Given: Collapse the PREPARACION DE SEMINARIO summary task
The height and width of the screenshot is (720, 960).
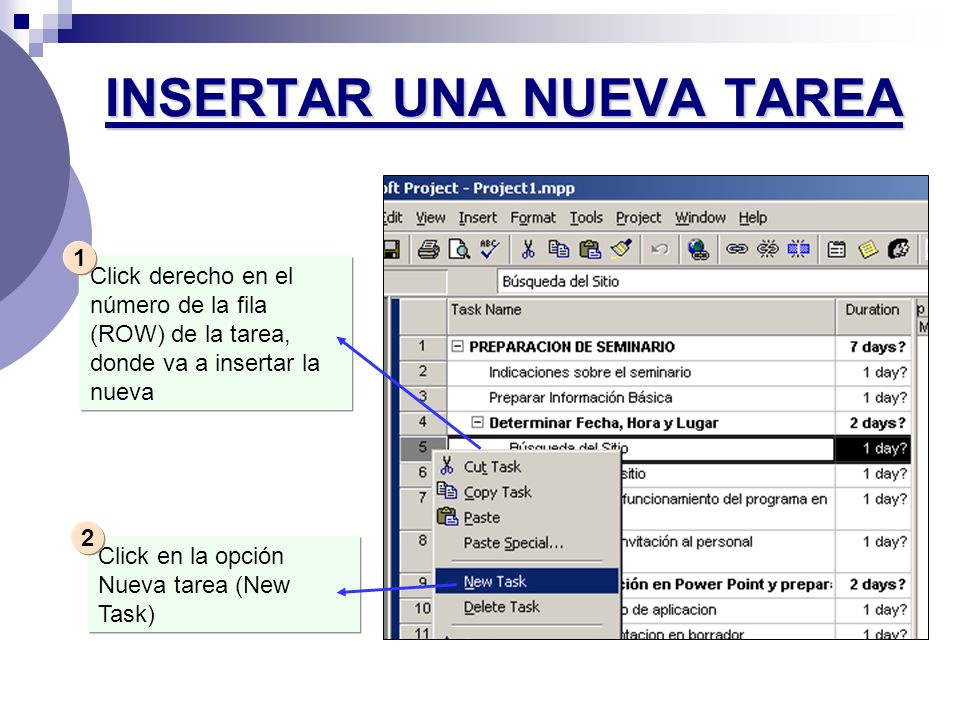Looking at the screenshot, I should pos(457,347).
